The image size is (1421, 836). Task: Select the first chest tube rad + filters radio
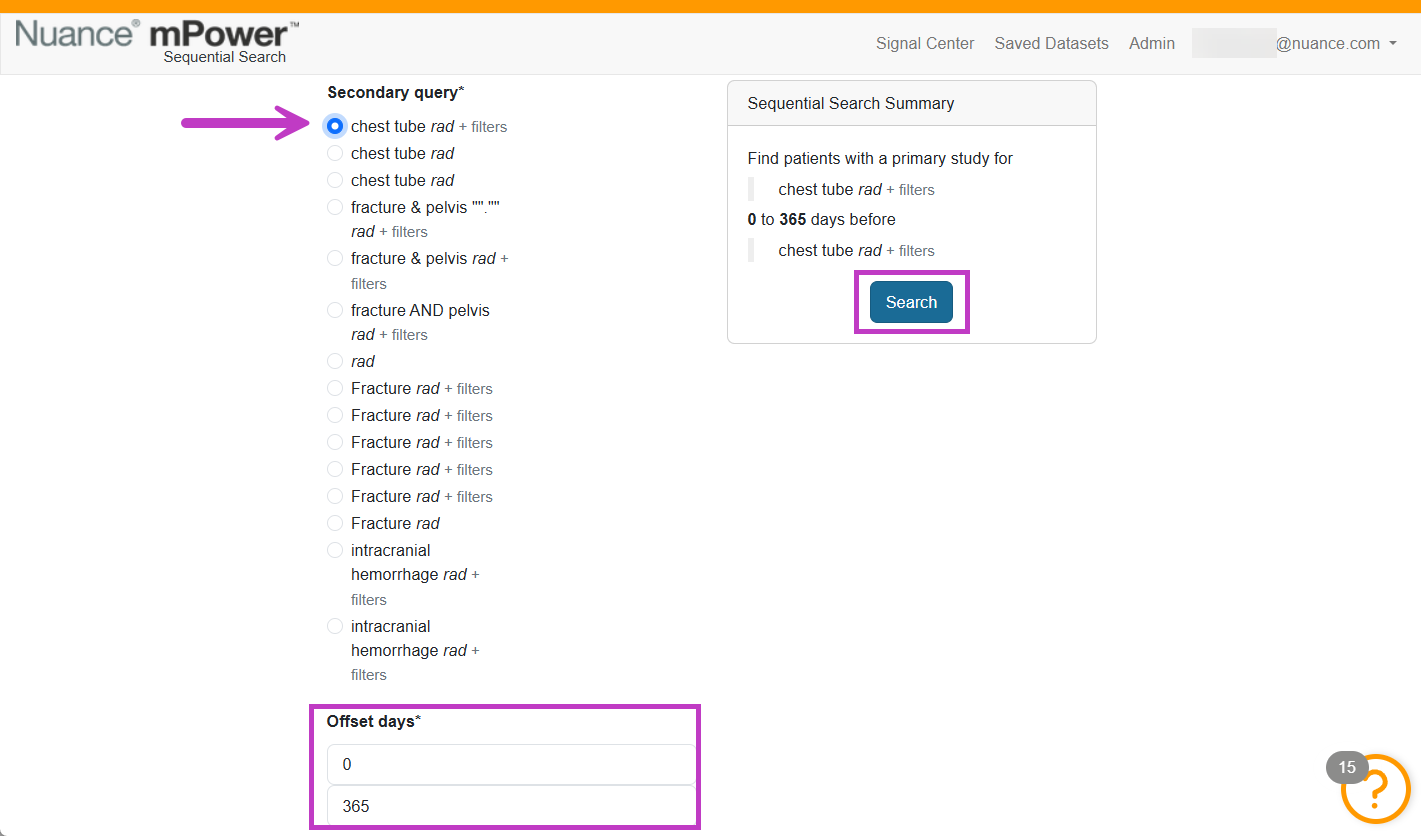click(x=335, y=127)
